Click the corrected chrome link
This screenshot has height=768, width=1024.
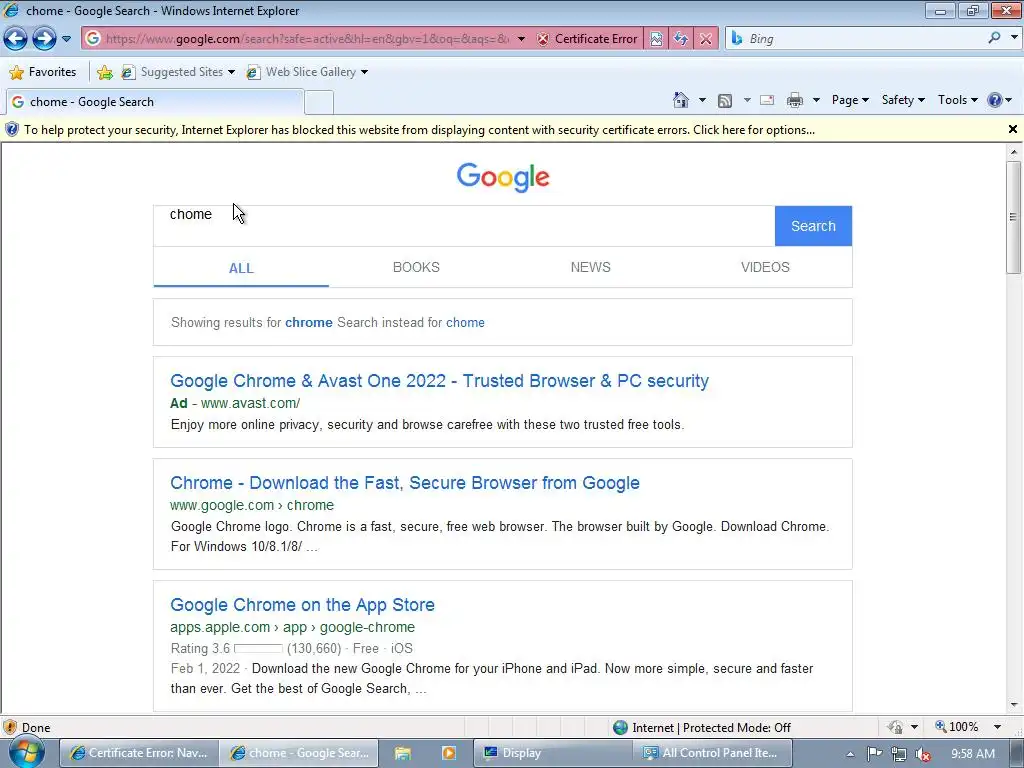309,323
